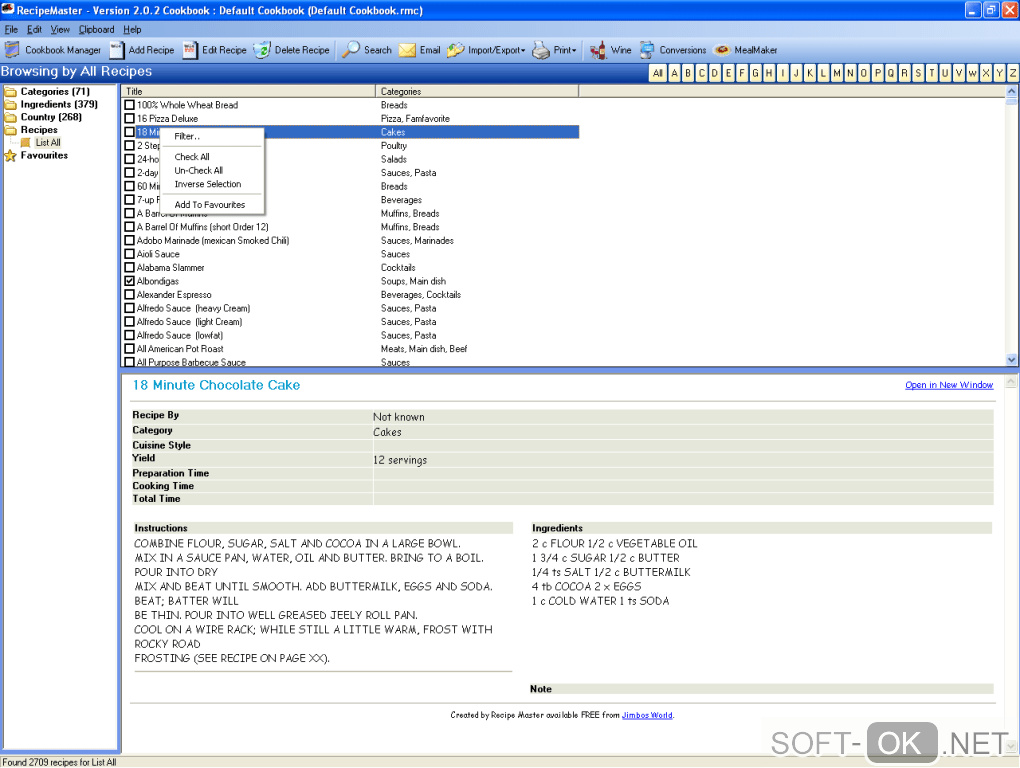
Task: Click the recipe detail pane scroll up arrow
Action: click(x=1012, y=382)
